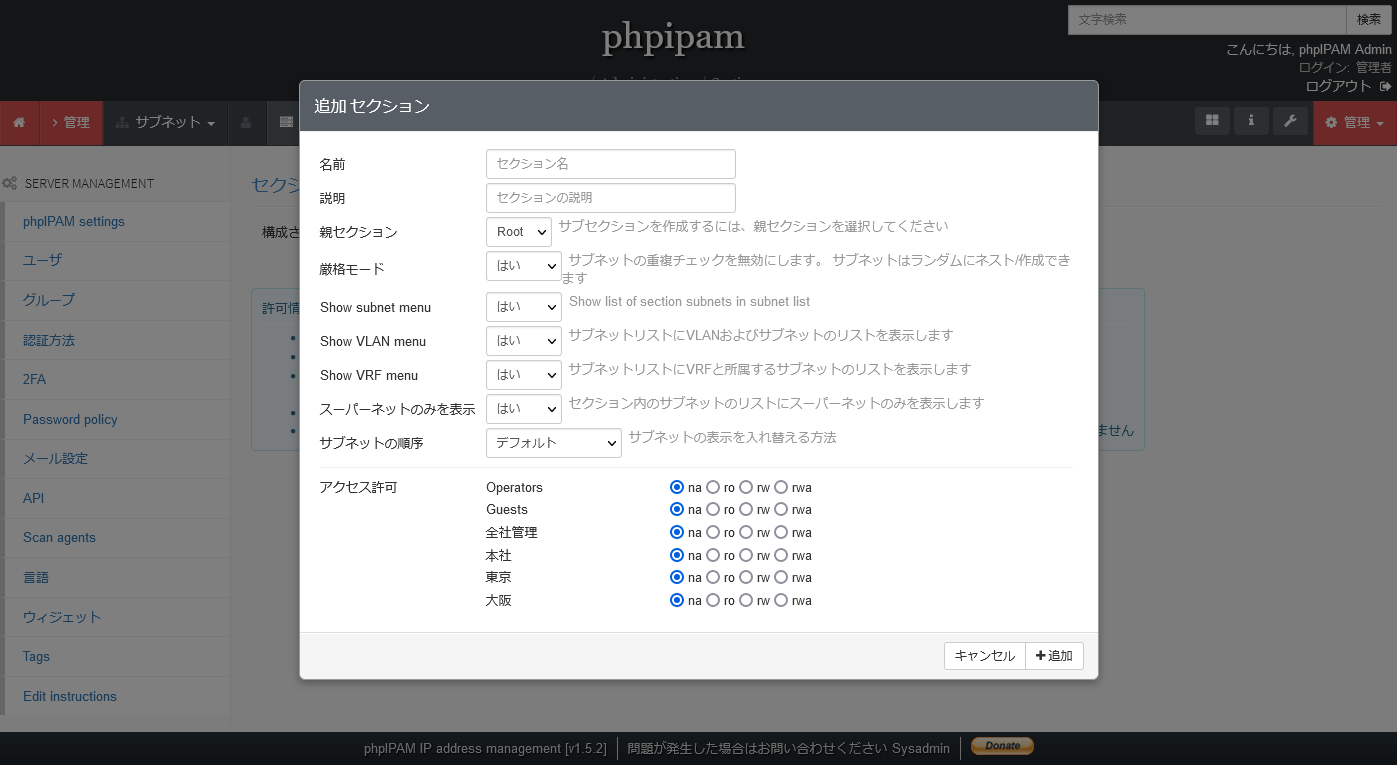Set 全社管理 access to rwa

click(x=781, y=532)
